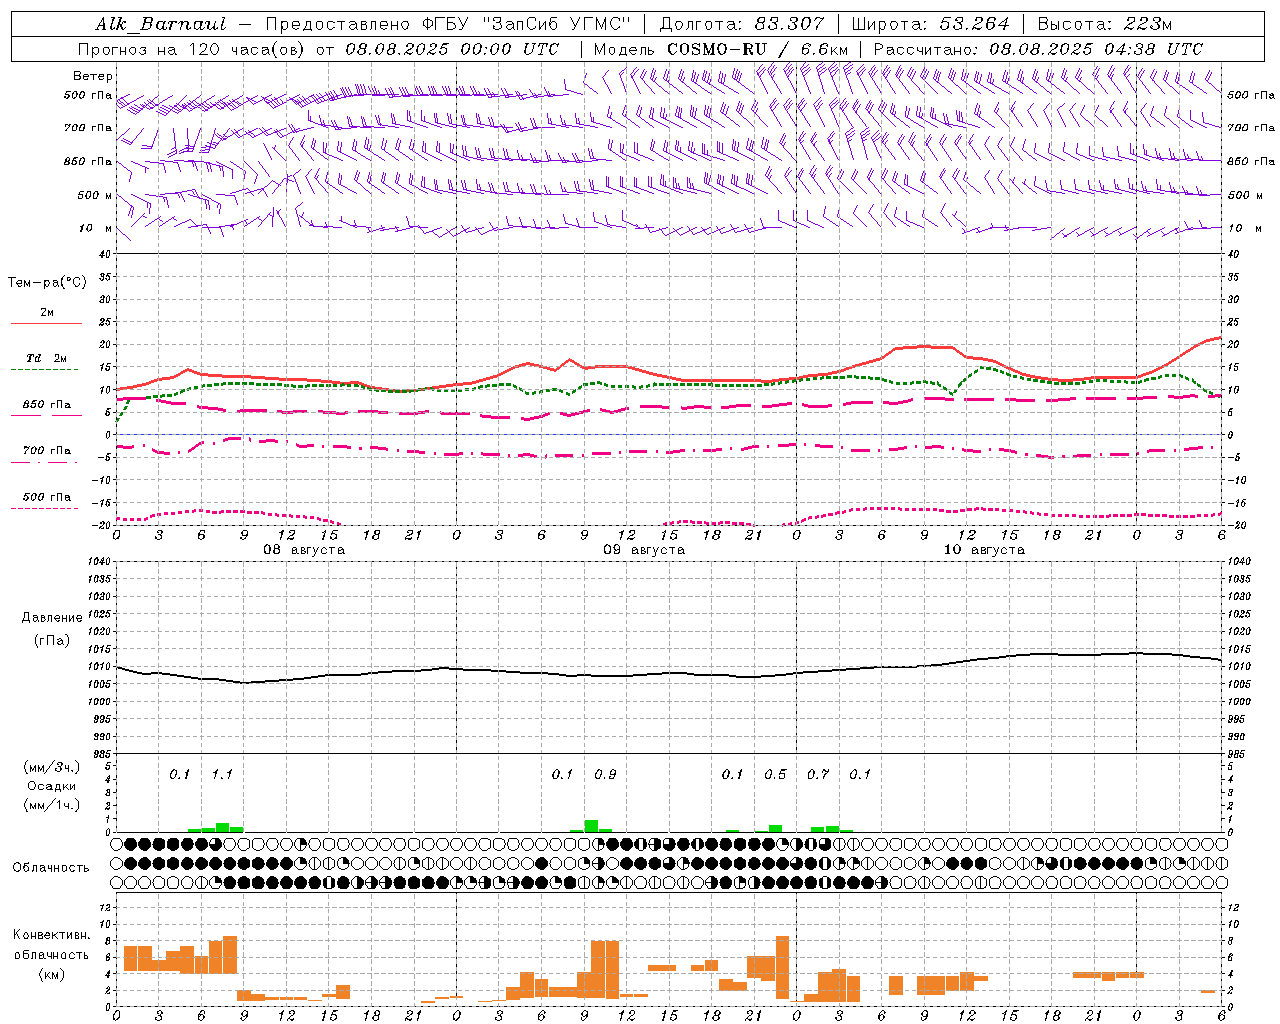Viewport: 1280px width, 1024px height.
Task: Click the 10 августа date label
Action: click(984, 550)
